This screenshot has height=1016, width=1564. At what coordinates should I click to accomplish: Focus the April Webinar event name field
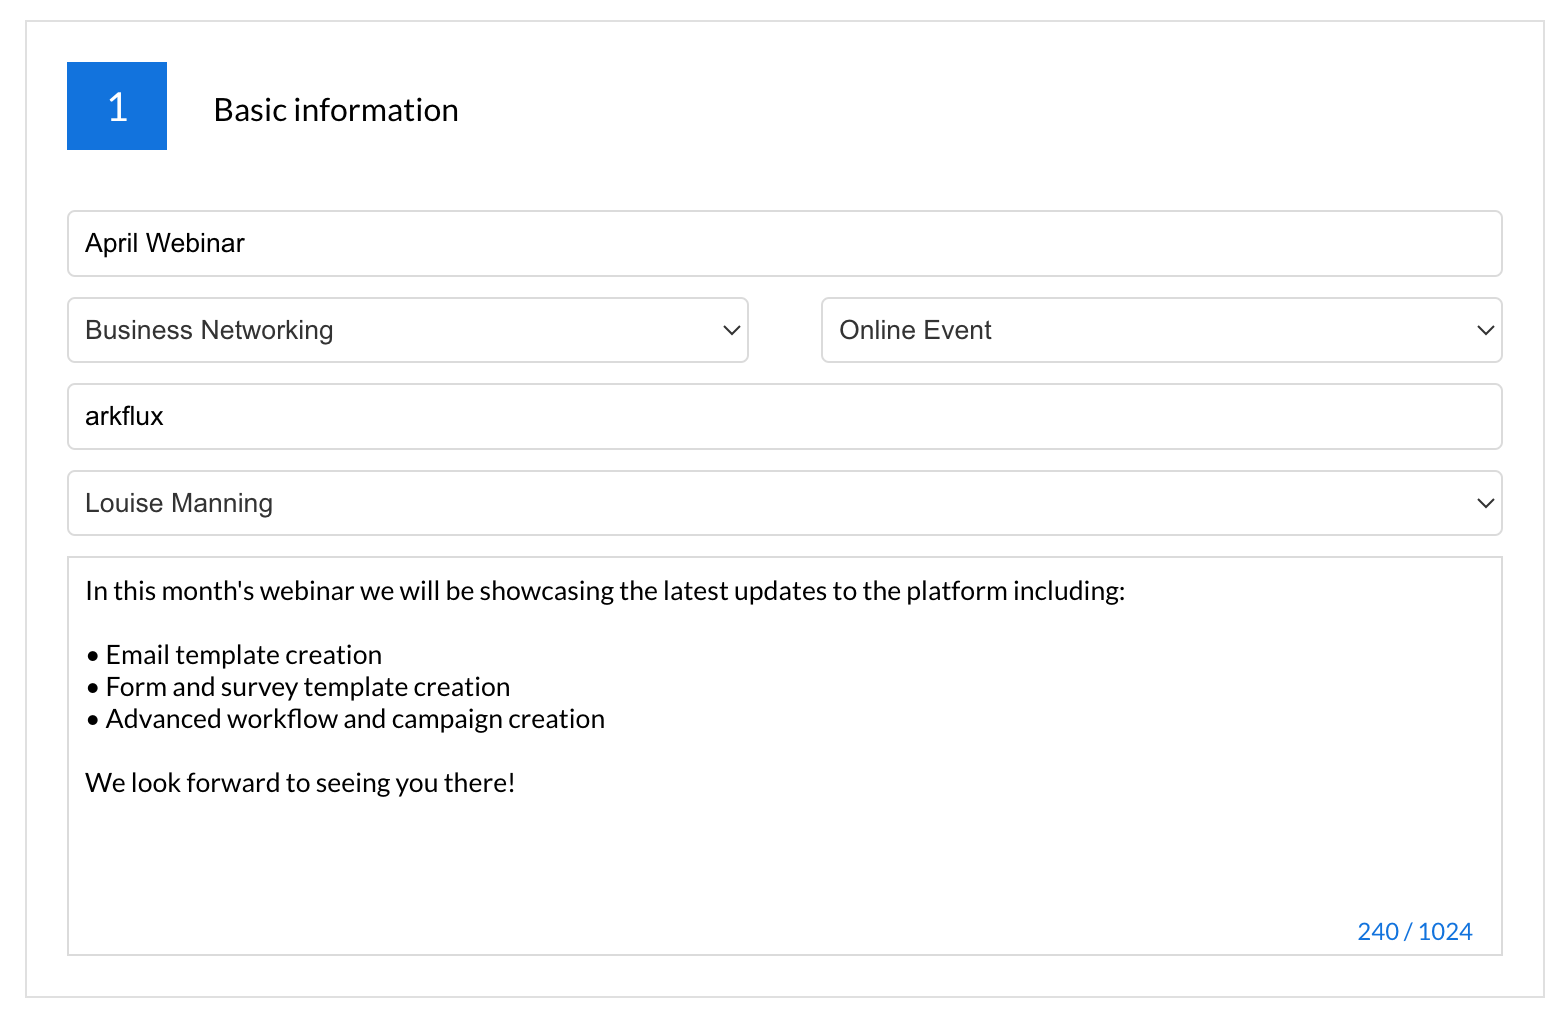pos(784,243)
